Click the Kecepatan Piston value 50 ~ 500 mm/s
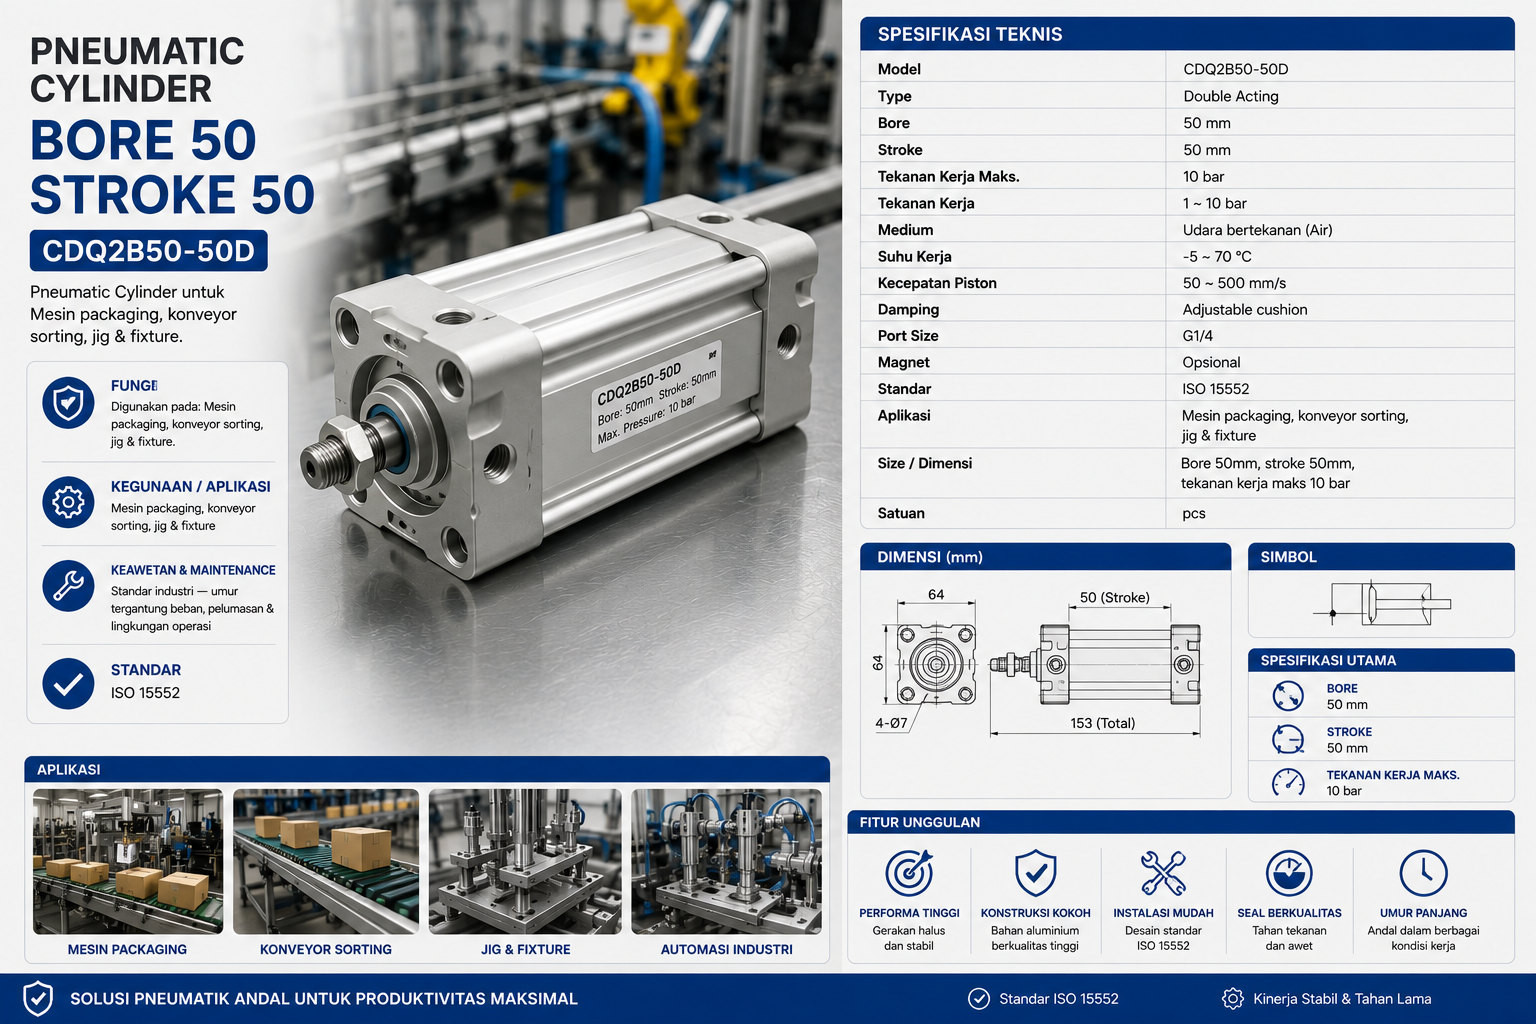The height and width of the screenshot is (1024, 1536). tap(1235, 283)
